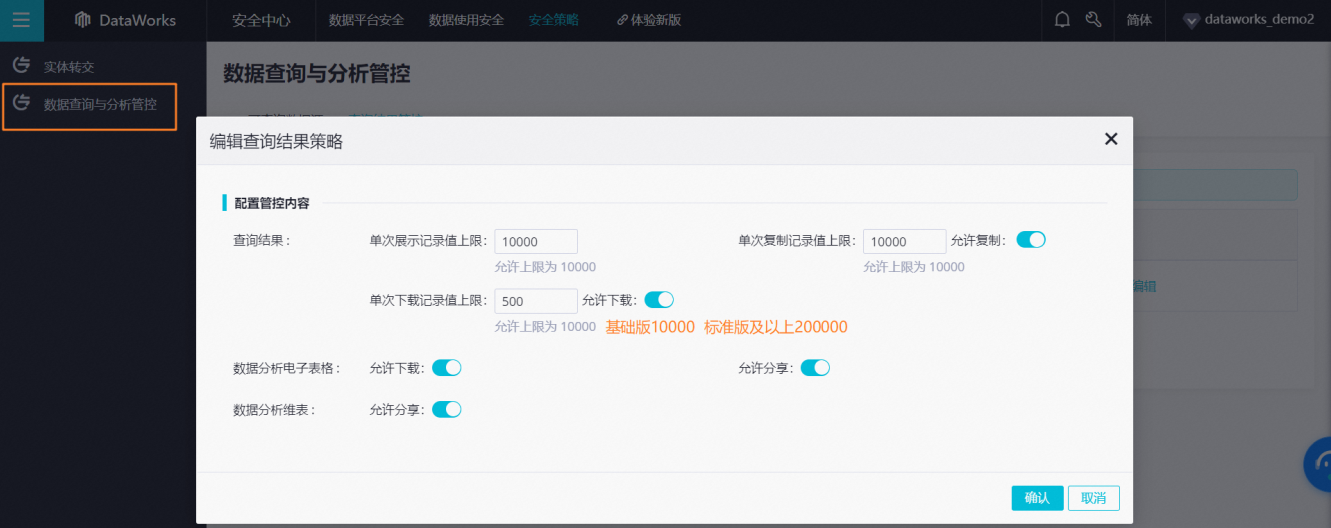Toggle 数据分析维表 允许分享 switch
1331x528 pixels.
point(446,409)
